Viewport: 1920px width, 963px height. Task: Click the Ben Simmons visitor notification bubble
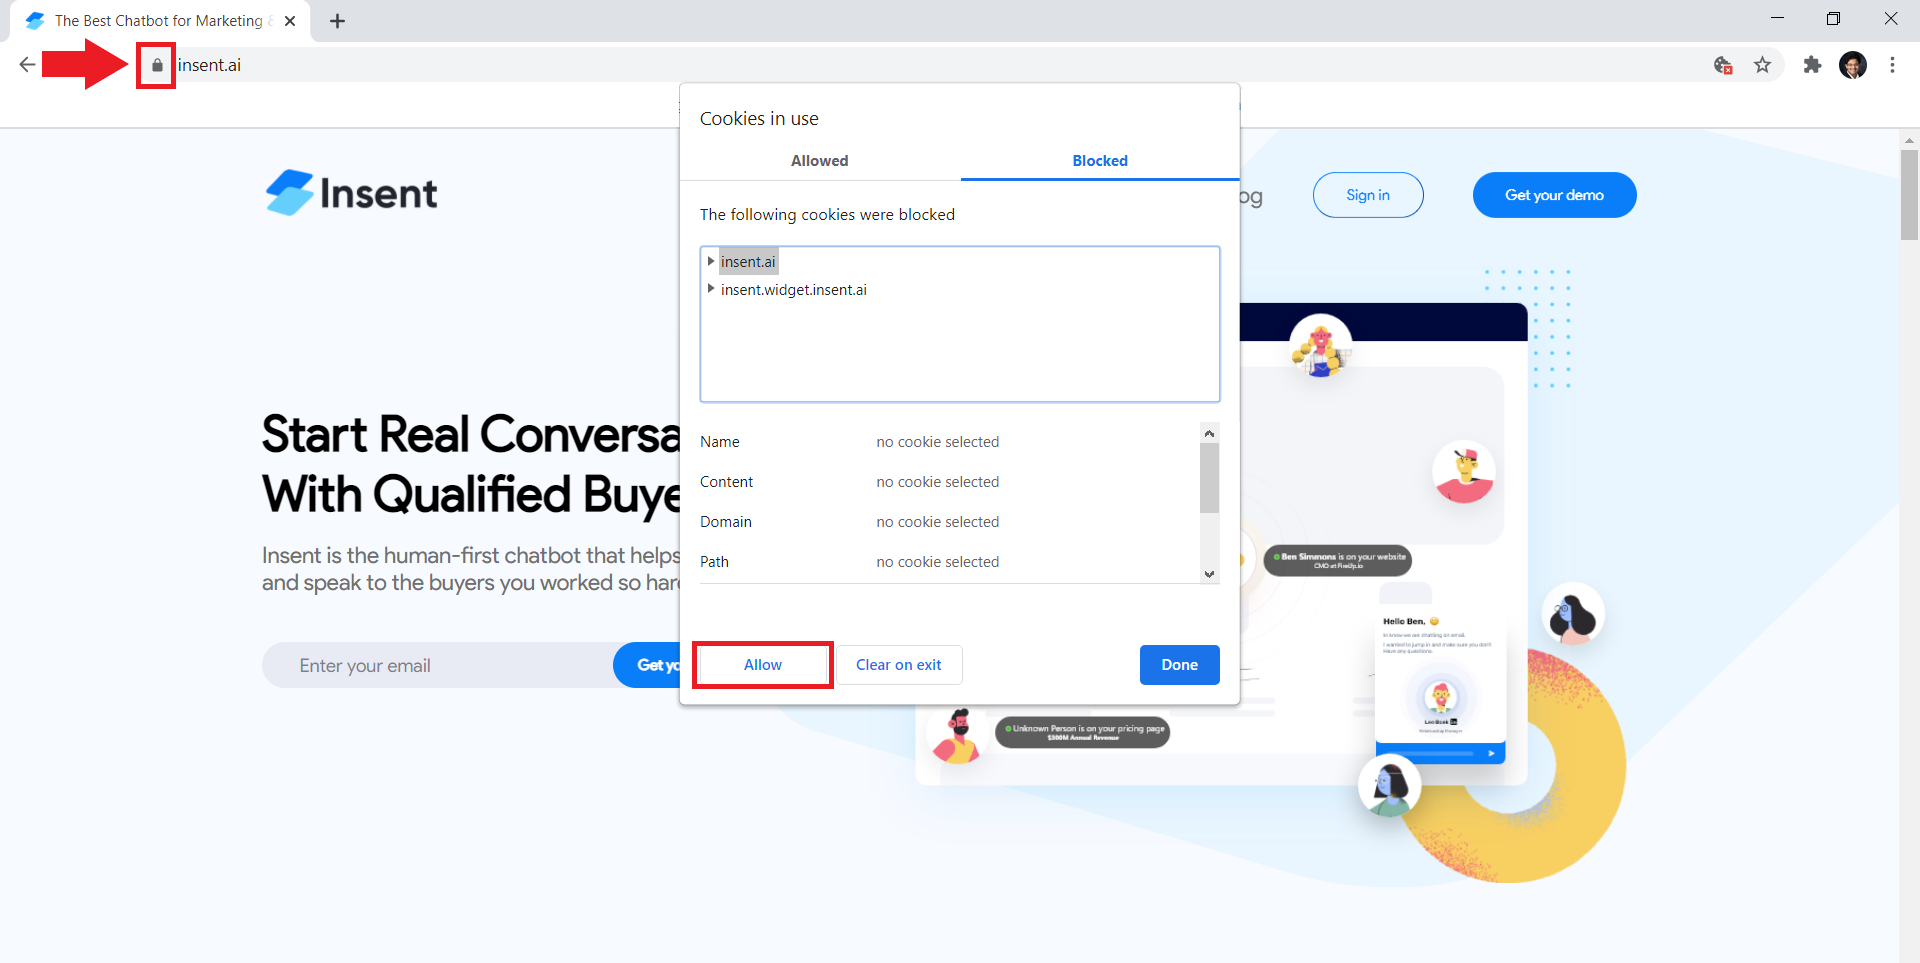[x=1338, y=560]
